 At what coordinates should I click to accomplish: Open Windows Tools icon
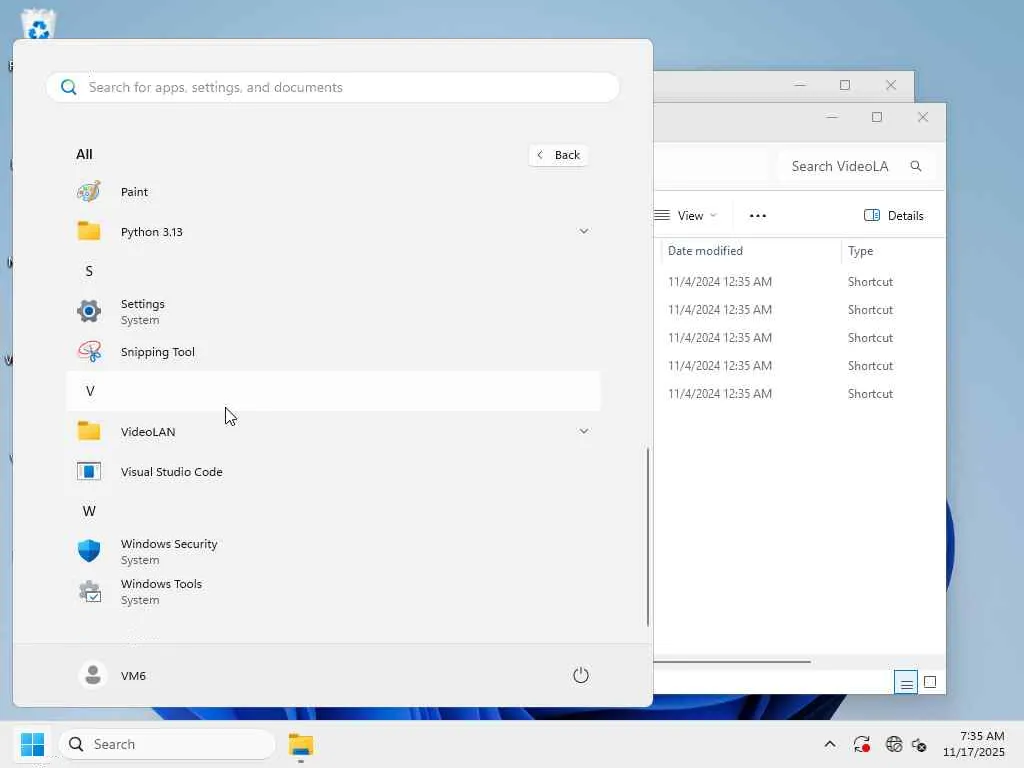[90, 591]
